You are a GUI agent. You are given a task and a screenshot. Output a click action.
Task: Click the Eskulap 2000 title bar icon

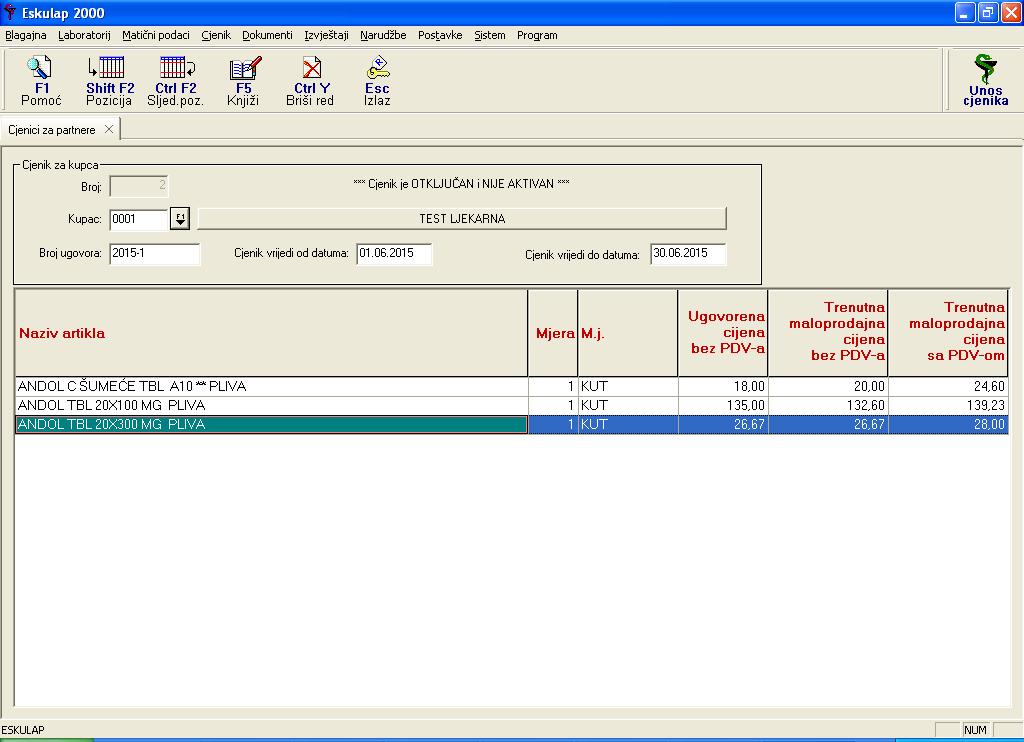10,12
